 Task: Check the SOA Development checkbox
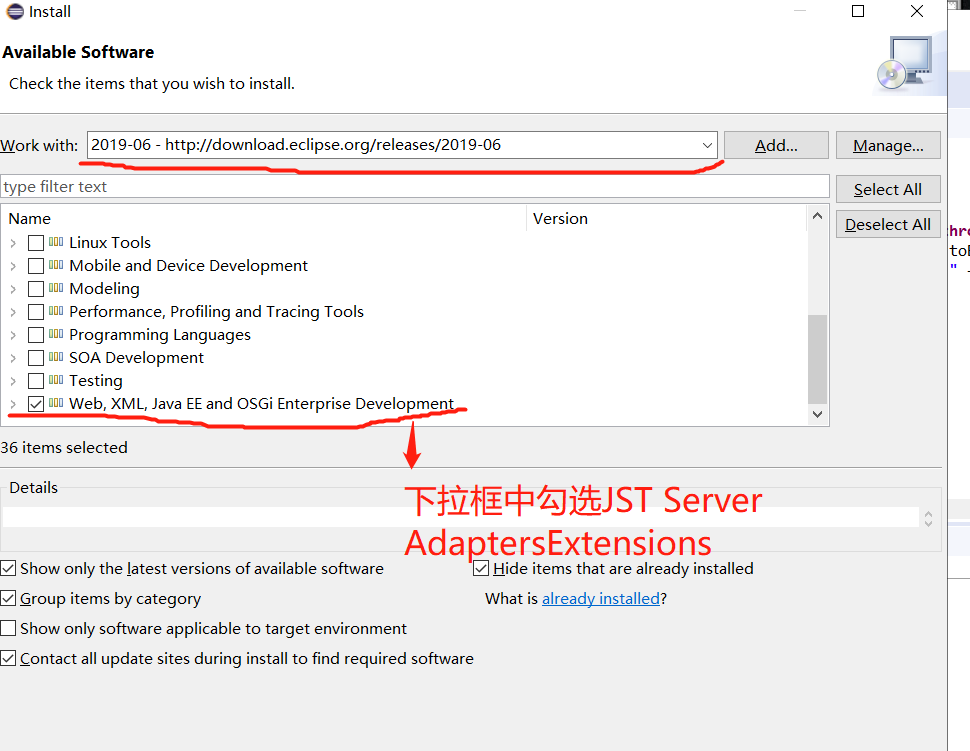point(36,358)
